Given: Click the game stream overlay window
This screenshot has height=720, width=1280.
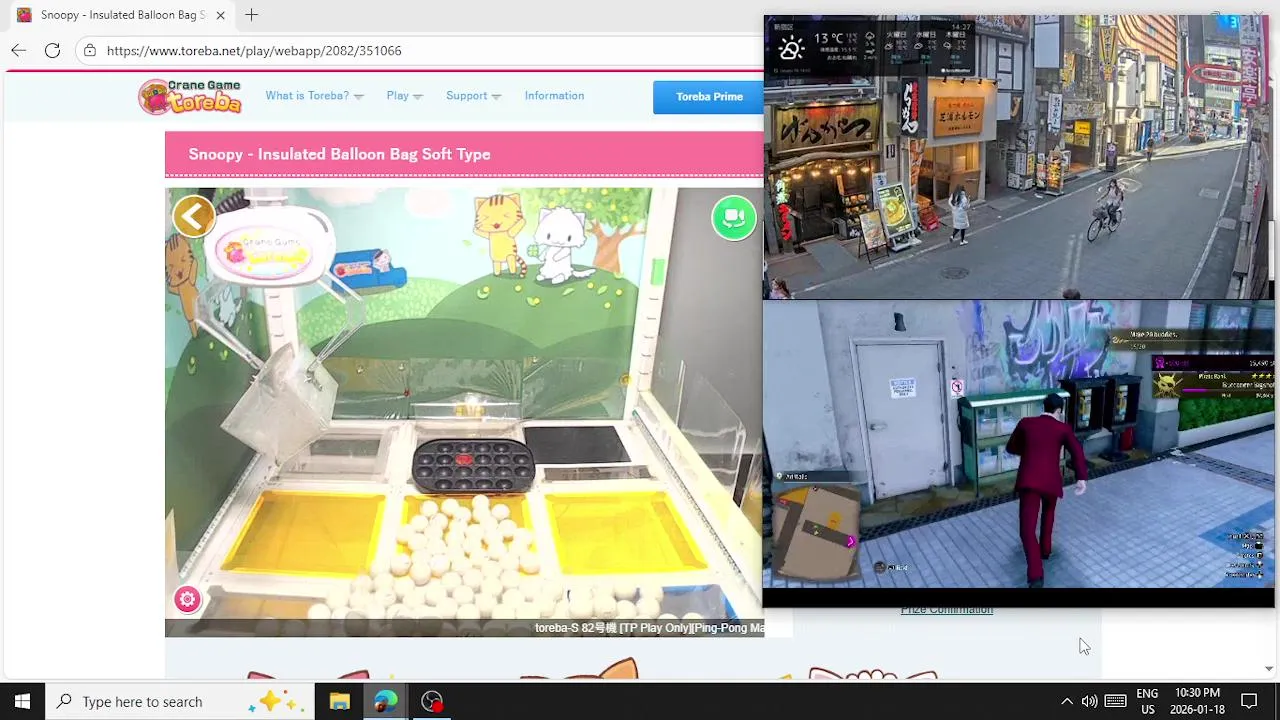Looking at the screenshot, I should [1018, 445].
